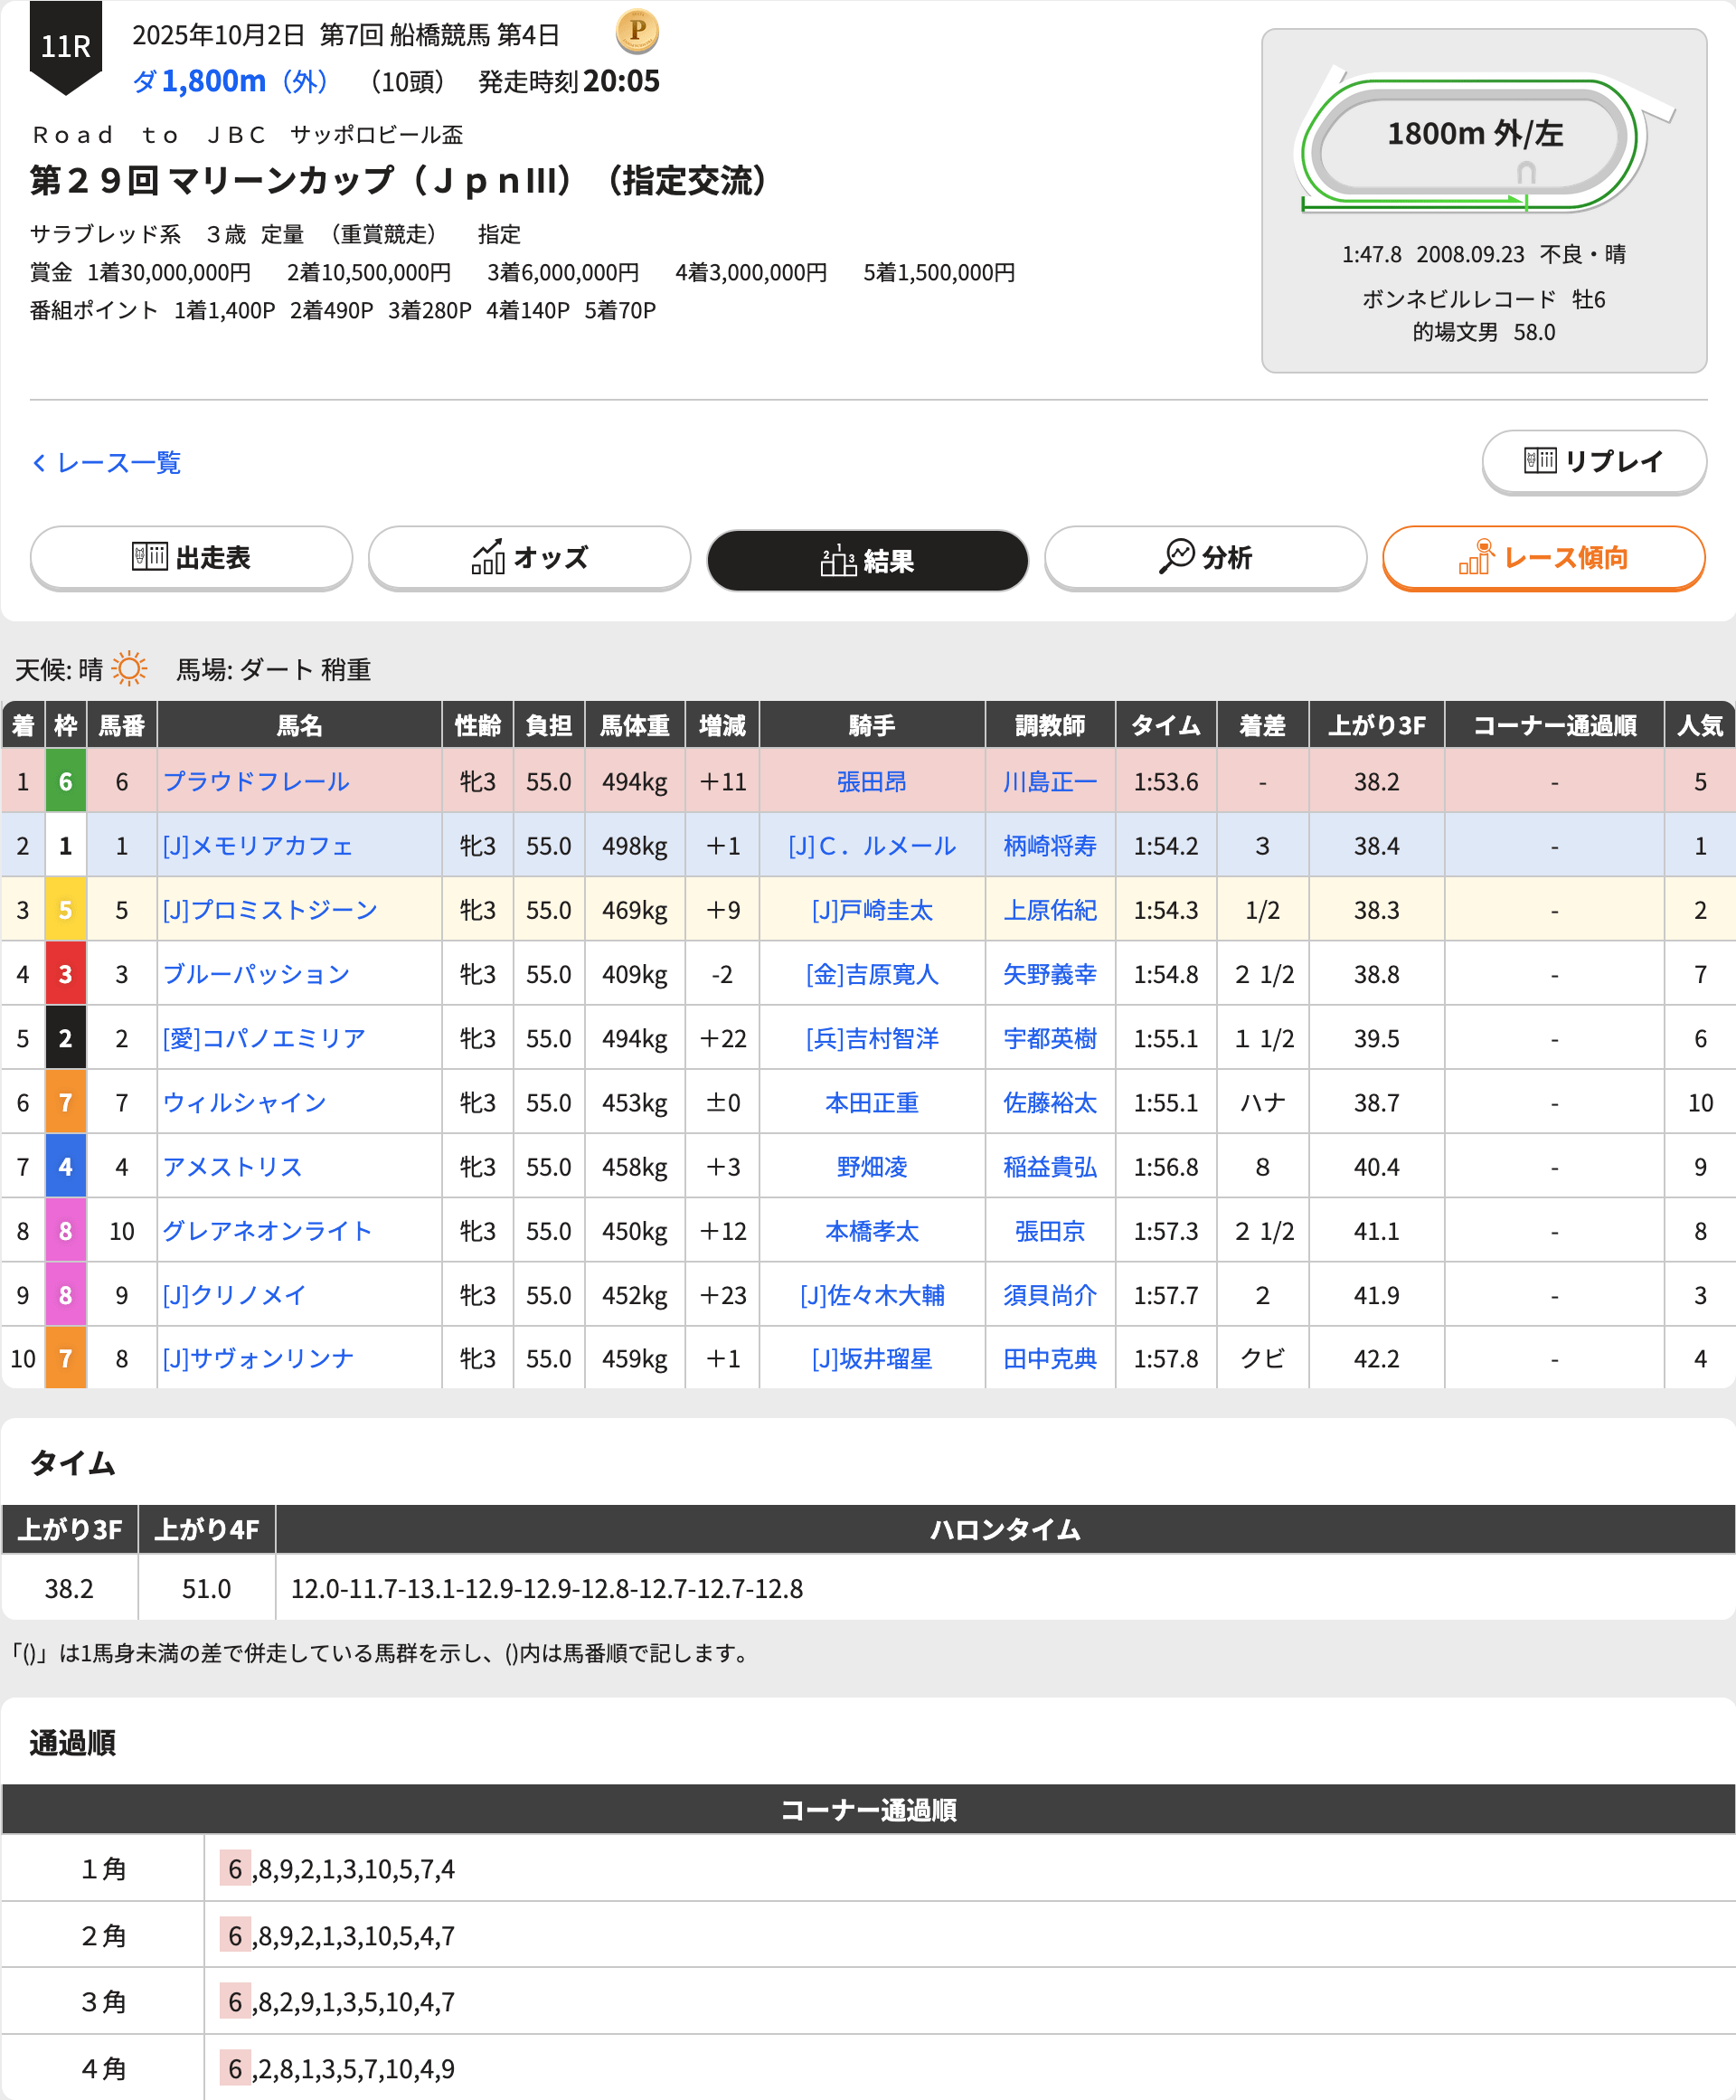Screen dimensions: 1736x2100
Task: Click the 結果 podium icon
Action: point(837,560)
